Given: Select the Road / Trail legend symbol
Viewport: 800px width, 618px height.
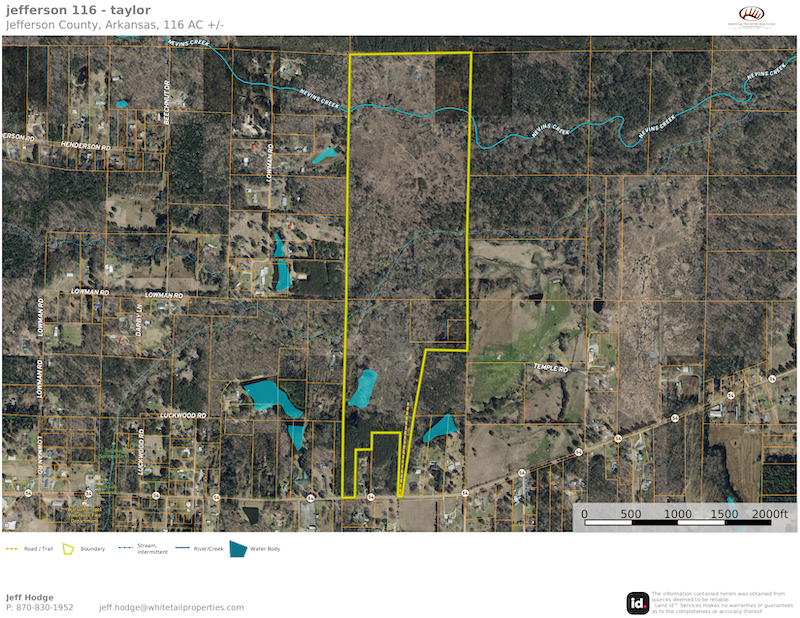Looking at the screenshot, I should click(13, 548).
